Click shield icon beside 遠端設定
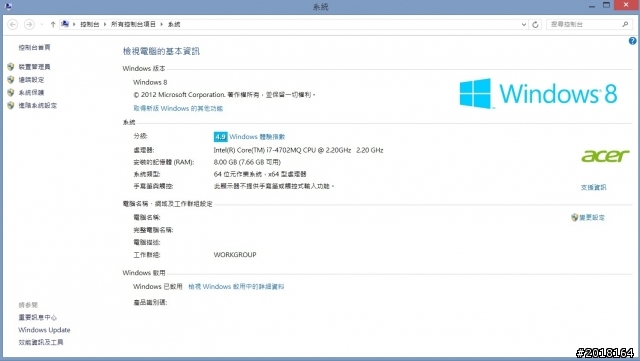This screenshot has height=361, width=640. tap(11, 80)
